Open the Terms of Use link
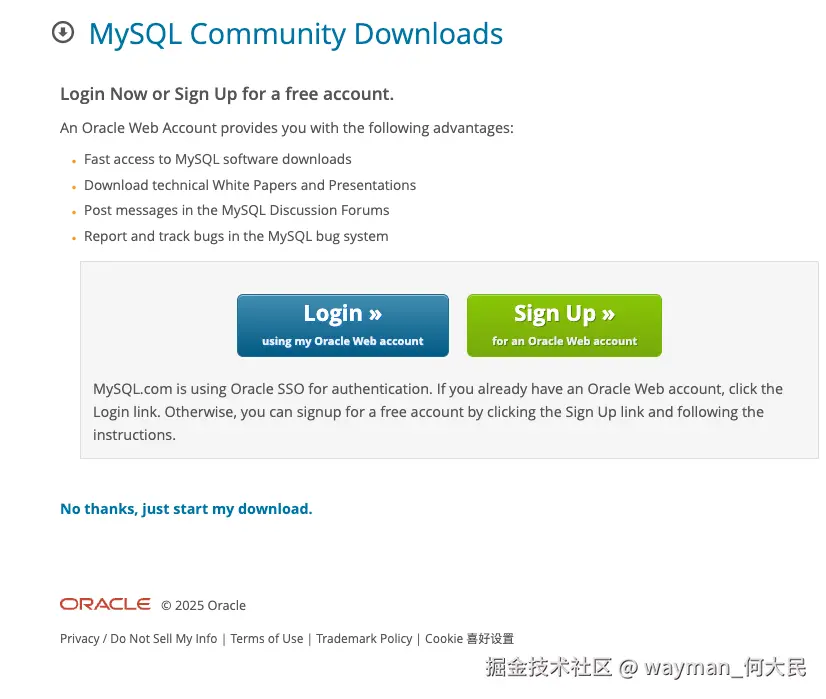826x699 pixels. [267, 638]
